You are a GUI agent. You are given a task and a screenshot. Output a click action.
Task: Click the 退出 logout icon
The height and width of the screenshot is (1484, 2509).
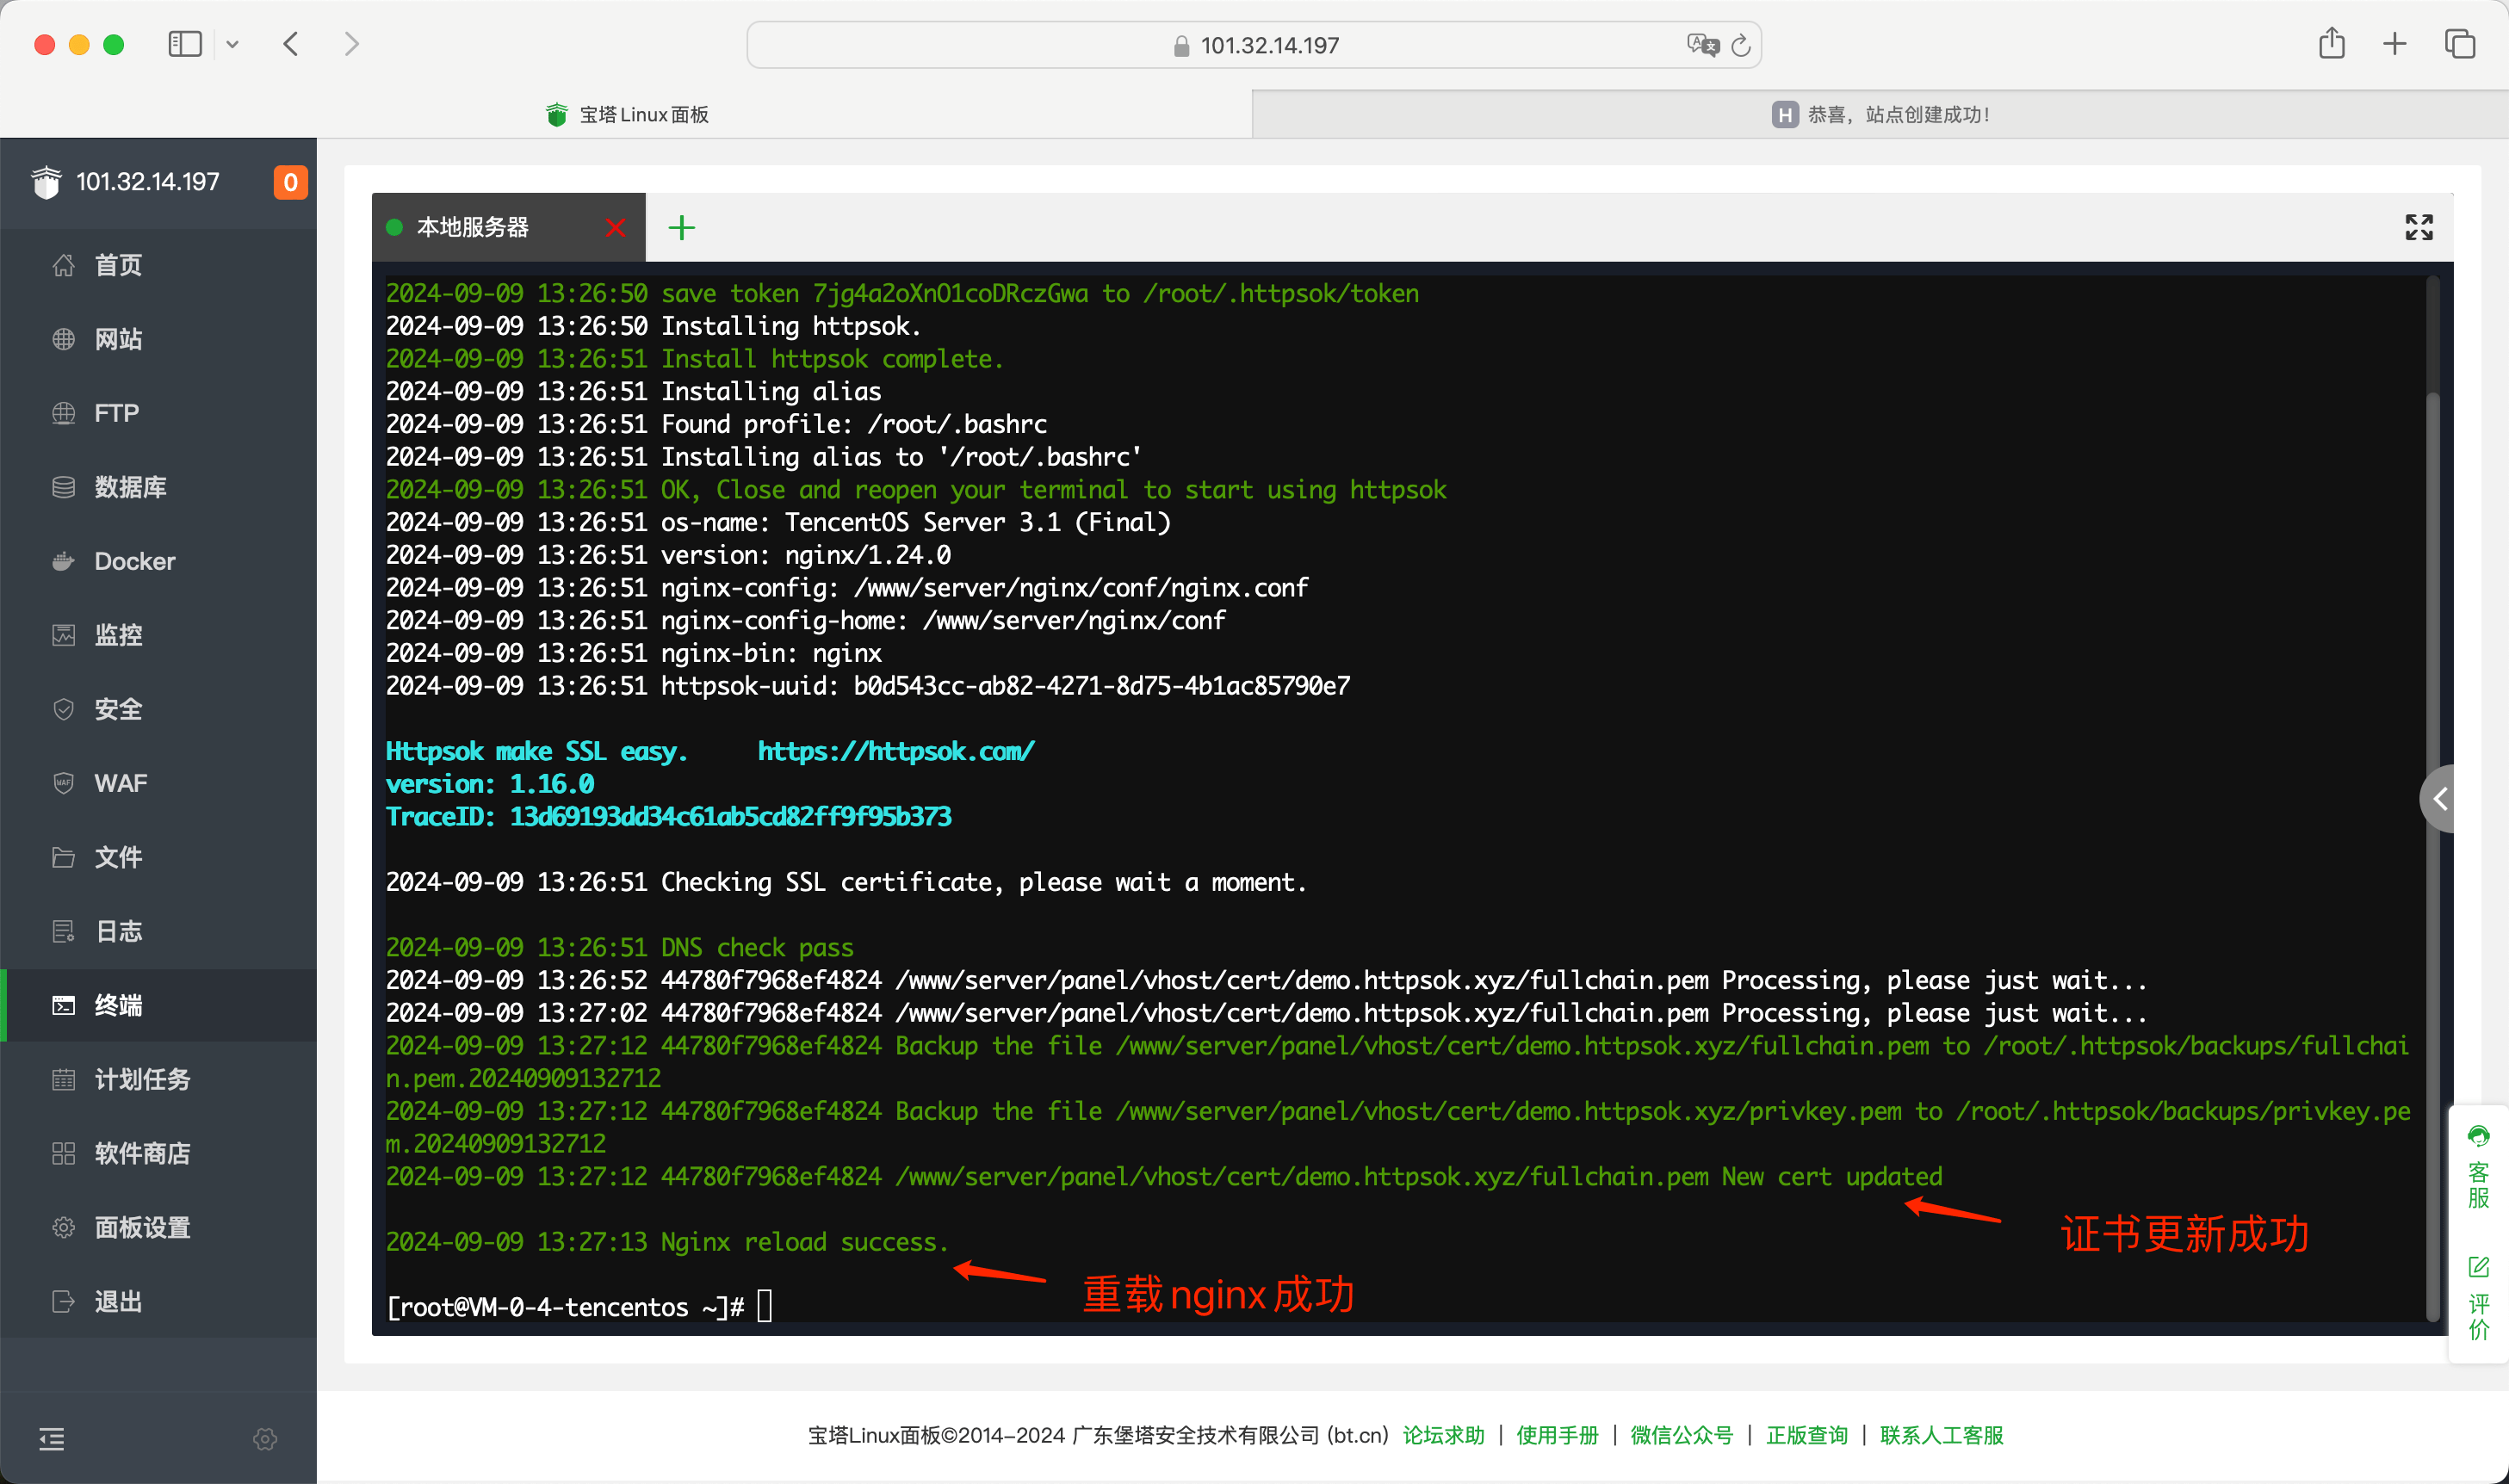[x=63, y=1301]
